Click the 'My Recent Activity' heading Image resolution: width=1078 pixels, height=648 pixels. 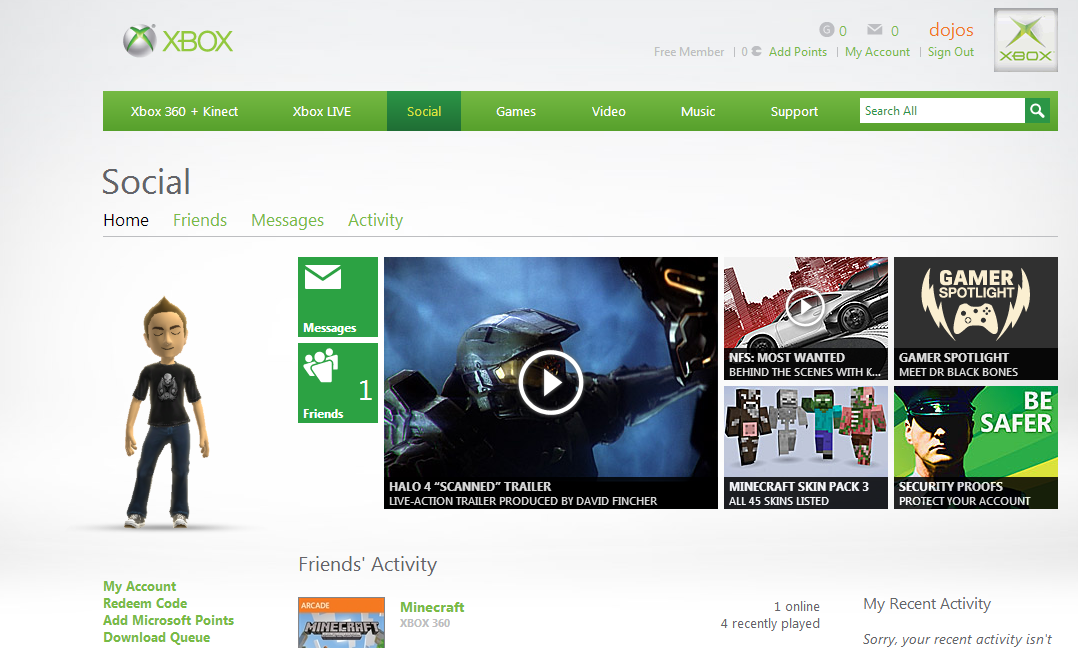[927, 604]
